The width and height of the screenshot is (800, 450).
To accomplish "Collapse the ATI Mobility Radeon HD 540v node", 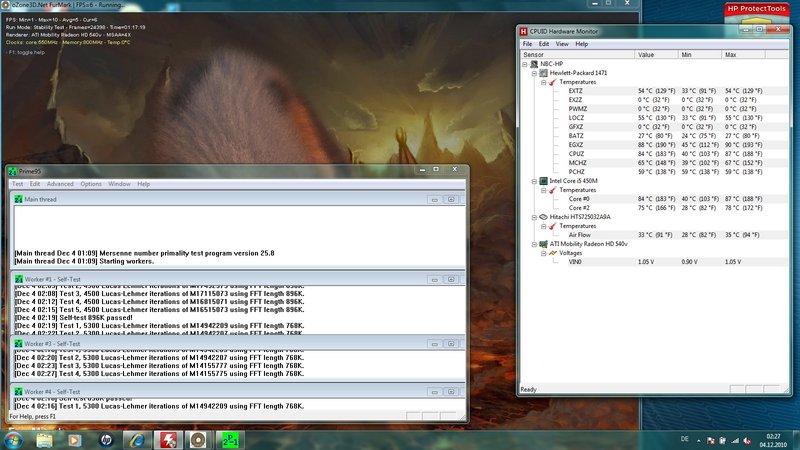I will click(x=534, y=244).
